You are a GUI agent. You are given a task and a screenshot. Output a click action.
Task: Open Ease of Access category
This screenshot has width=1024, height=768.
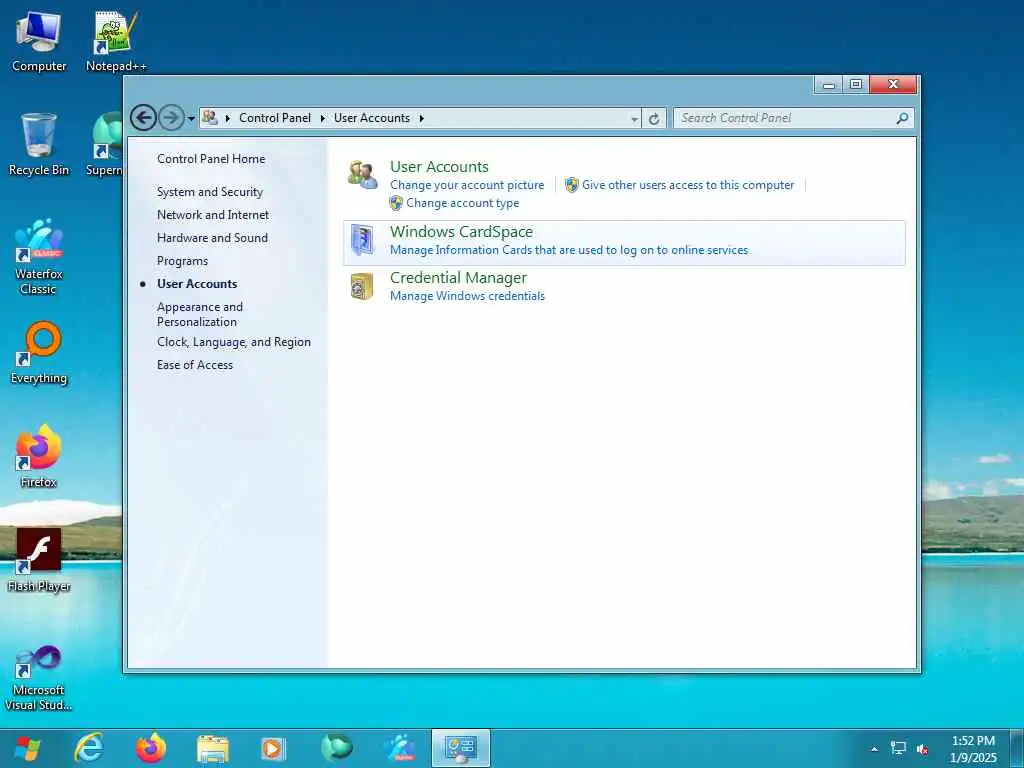coord(195,365)
